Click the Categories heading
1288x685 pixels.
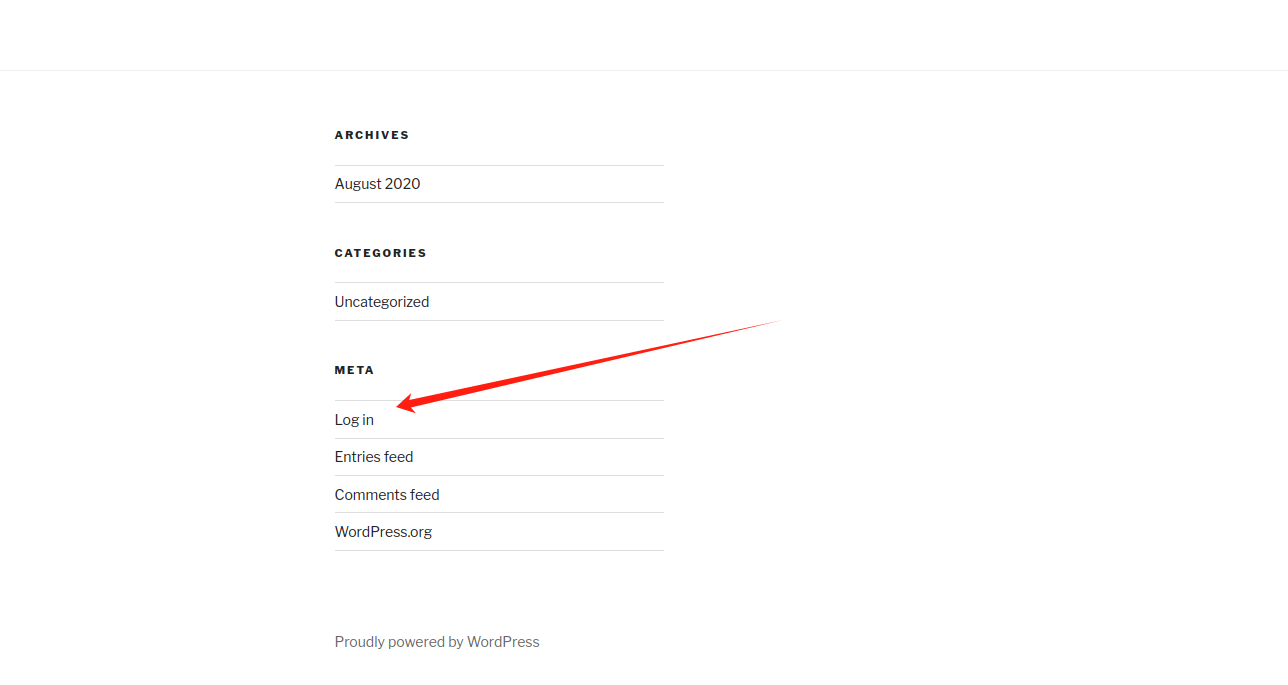[x=380, y=253]
